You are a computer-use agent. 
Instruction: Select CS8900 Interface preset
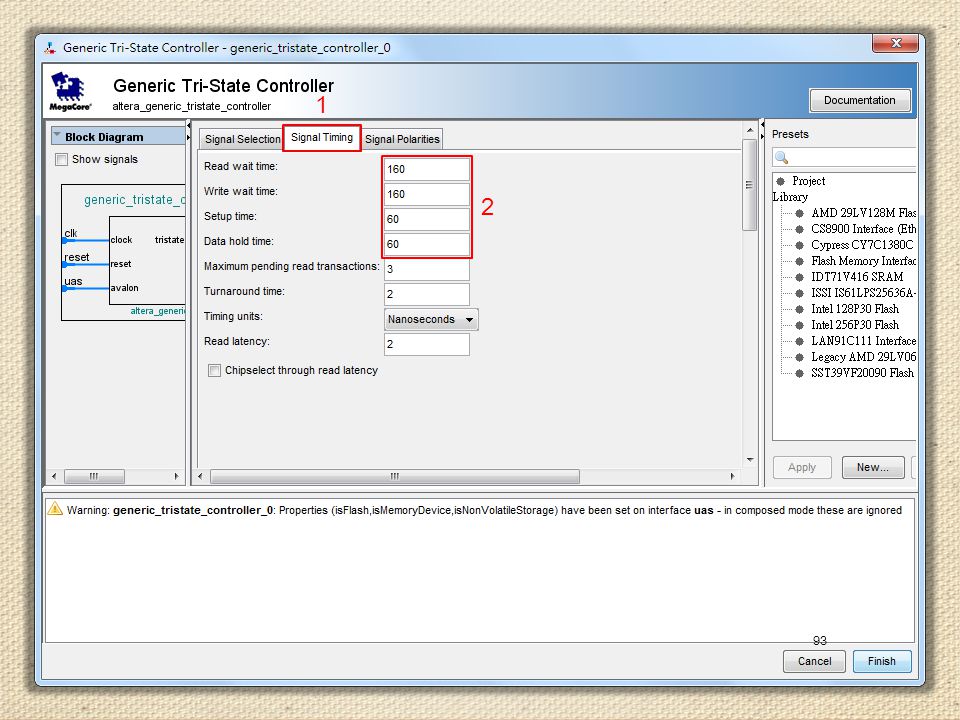pos(863,229)
